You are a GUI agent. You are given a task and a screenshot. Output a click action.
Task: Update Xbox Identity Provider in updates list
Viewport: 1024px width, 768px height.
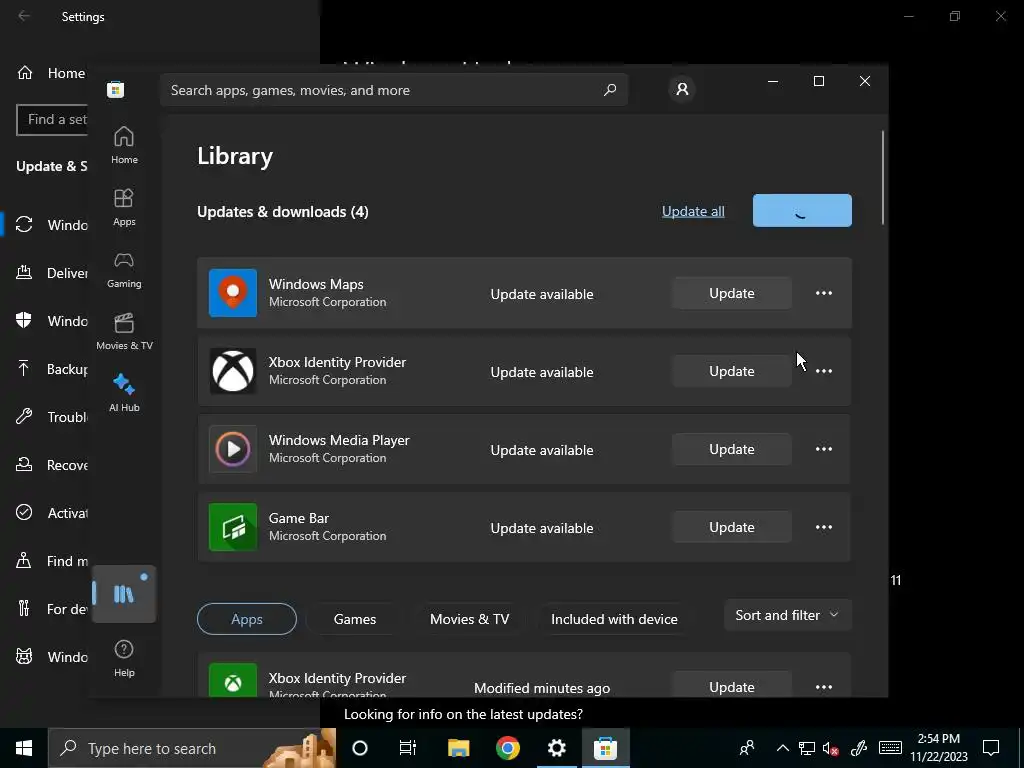[x=731, y=371]
